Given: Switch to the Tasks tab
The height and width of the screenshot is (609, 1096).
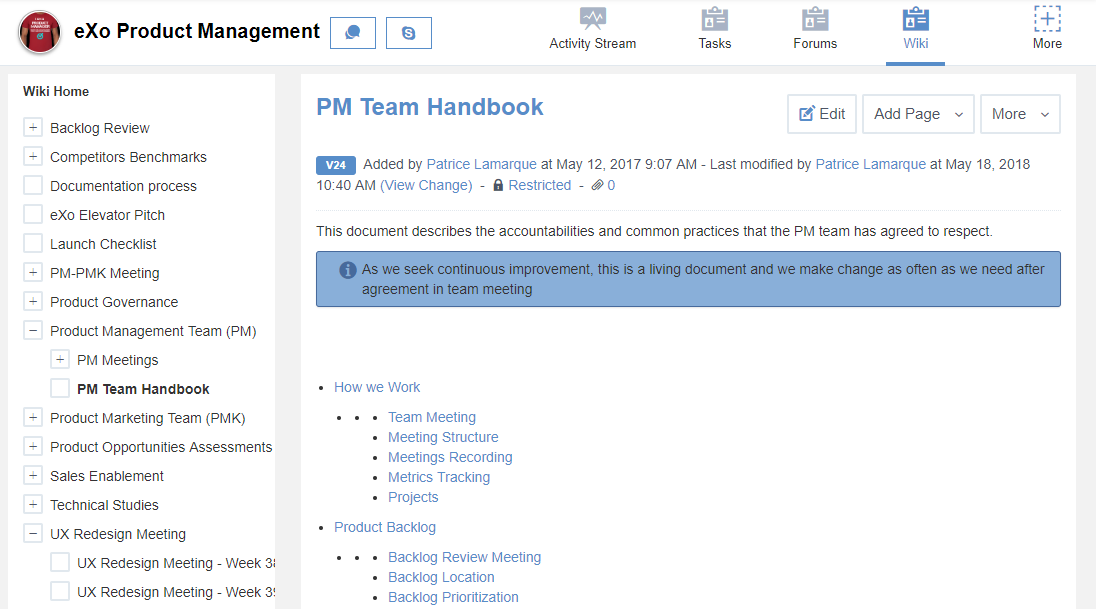Looking at the screenshot, I should pos(714,29).
